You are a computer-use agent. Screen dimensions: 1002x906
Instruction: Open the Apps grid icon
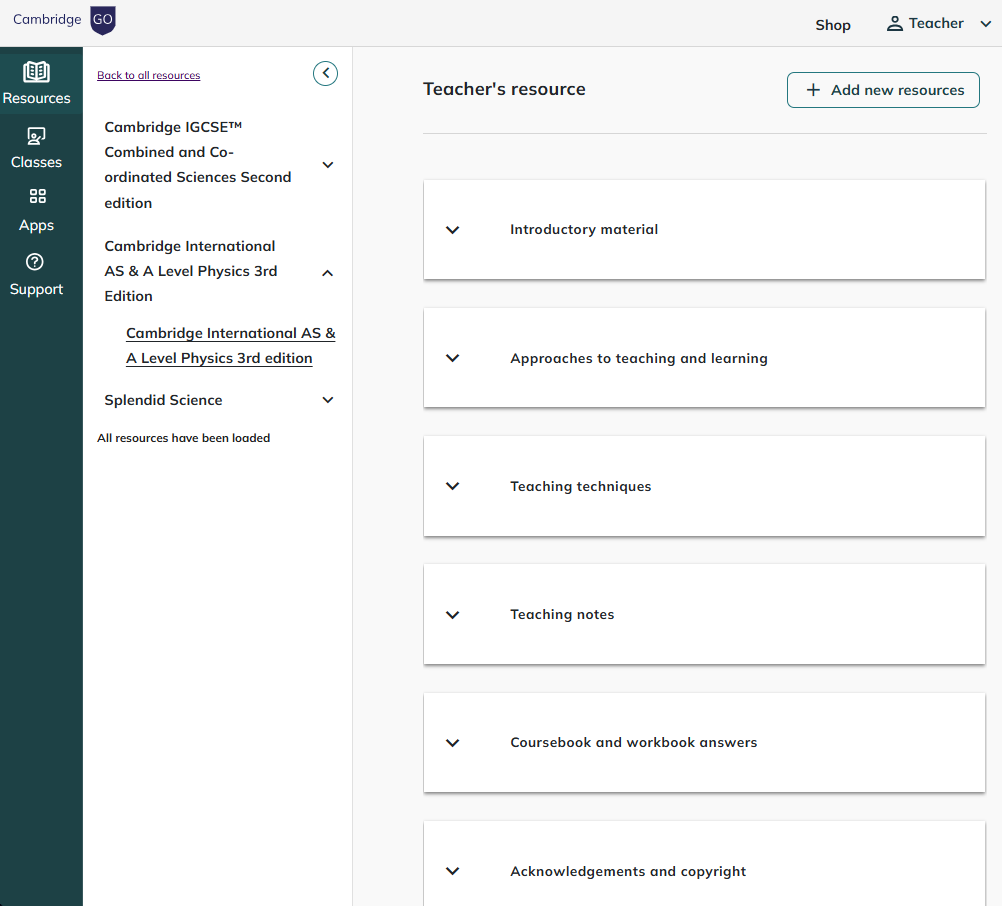coord(38,196)
